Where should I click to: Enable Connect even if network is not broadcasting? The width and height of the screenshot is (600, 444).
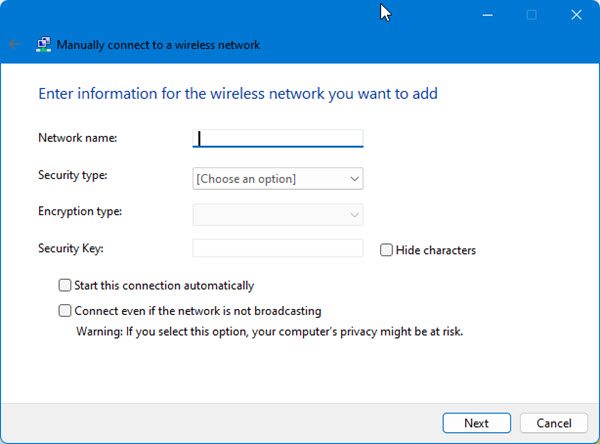(66, 311)
